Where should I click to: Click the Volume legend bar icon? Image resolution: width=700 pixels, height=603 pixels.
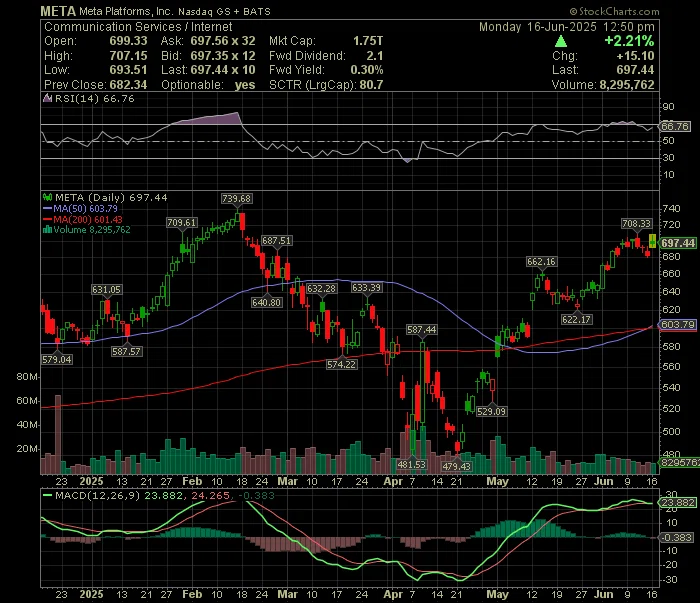(47, 230)
